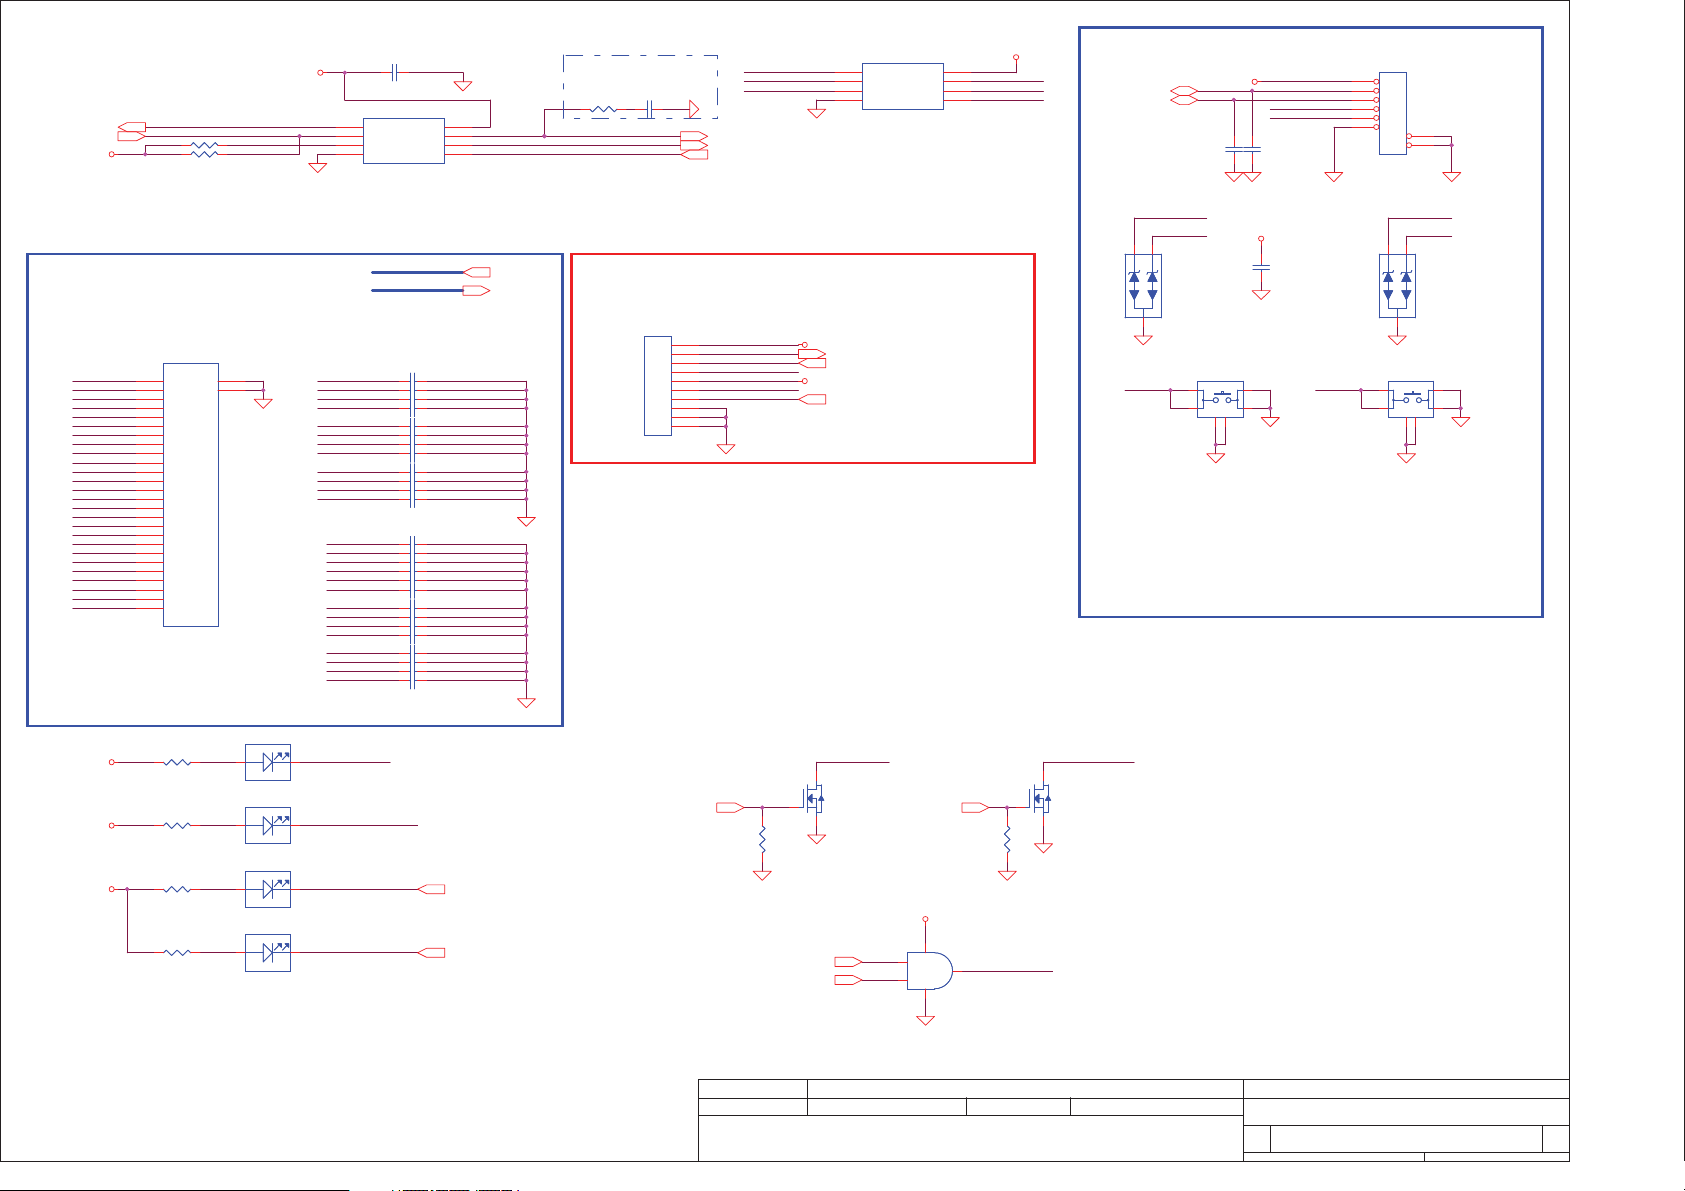
Task: Select pull-down resistor under right MOSFET
Action: (x=1007, y=838)
